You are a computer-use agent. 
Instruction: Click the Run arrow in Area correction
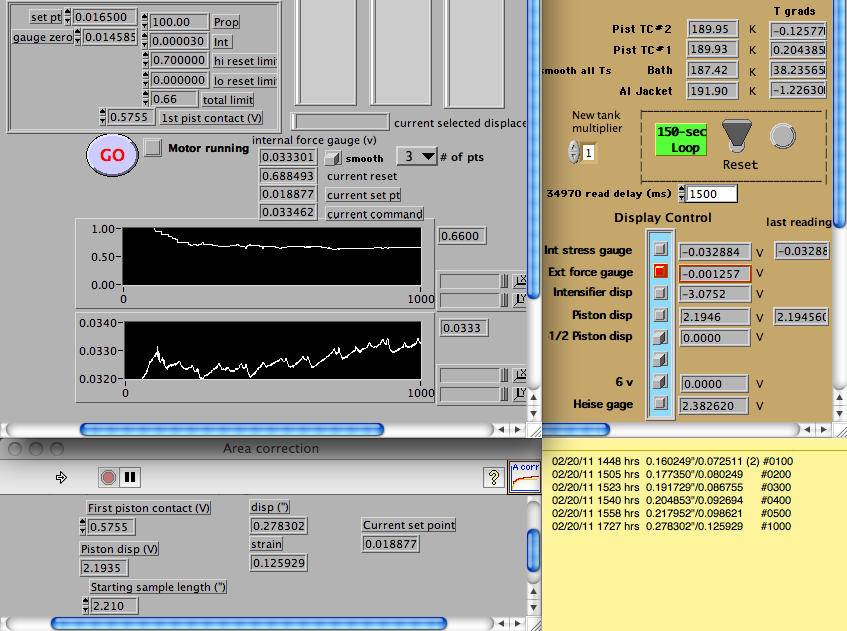click(62, 478)
